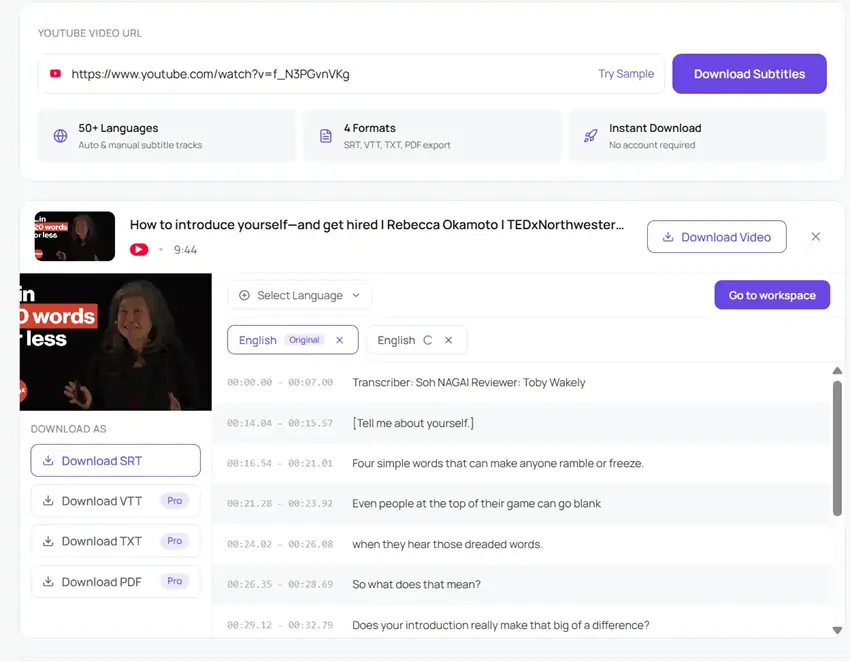Viewport: 850px width, 661px height.
Task: Remove the English Original subtitle tab
Action: tap(340, 340)
